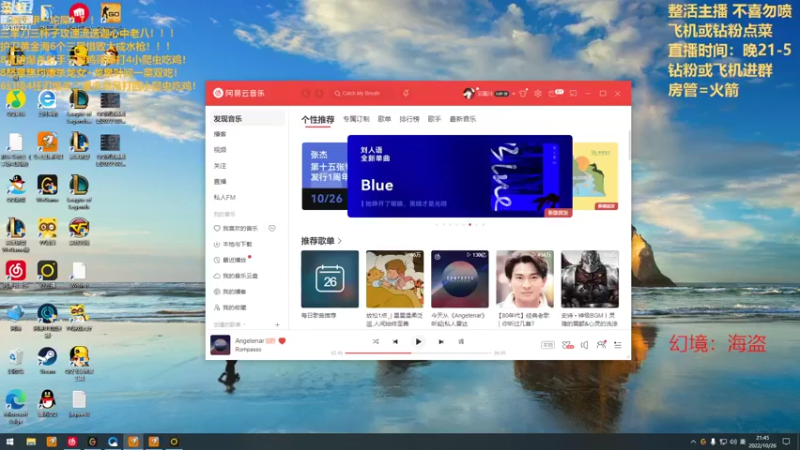
Task: Skip to the next track
Action: coord(441,341)
